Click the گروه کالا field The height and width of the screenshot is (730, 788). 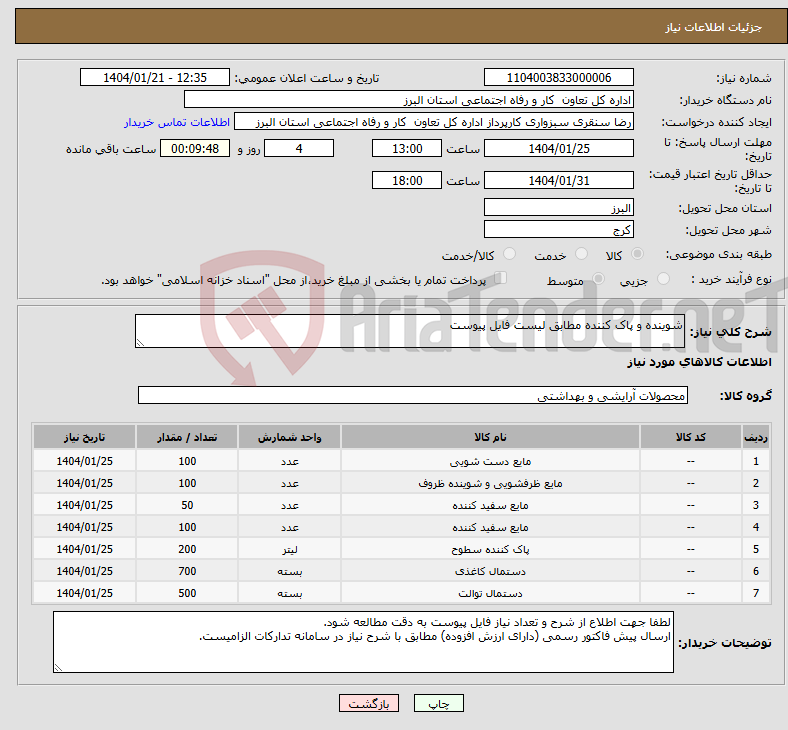click(412, 396)
